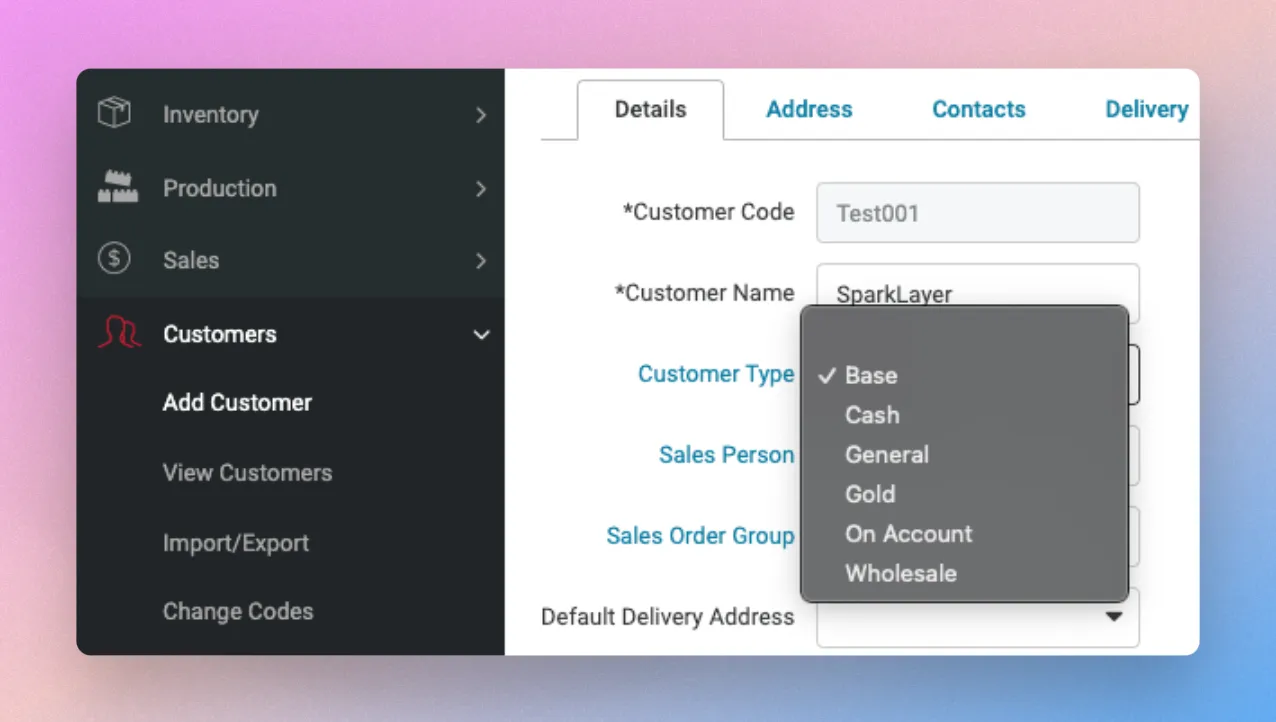The height and width of the screenshot is (722, 1276).
Task: Click the Production factory icon
Action: pyautogui.click(x=117, y=187)
